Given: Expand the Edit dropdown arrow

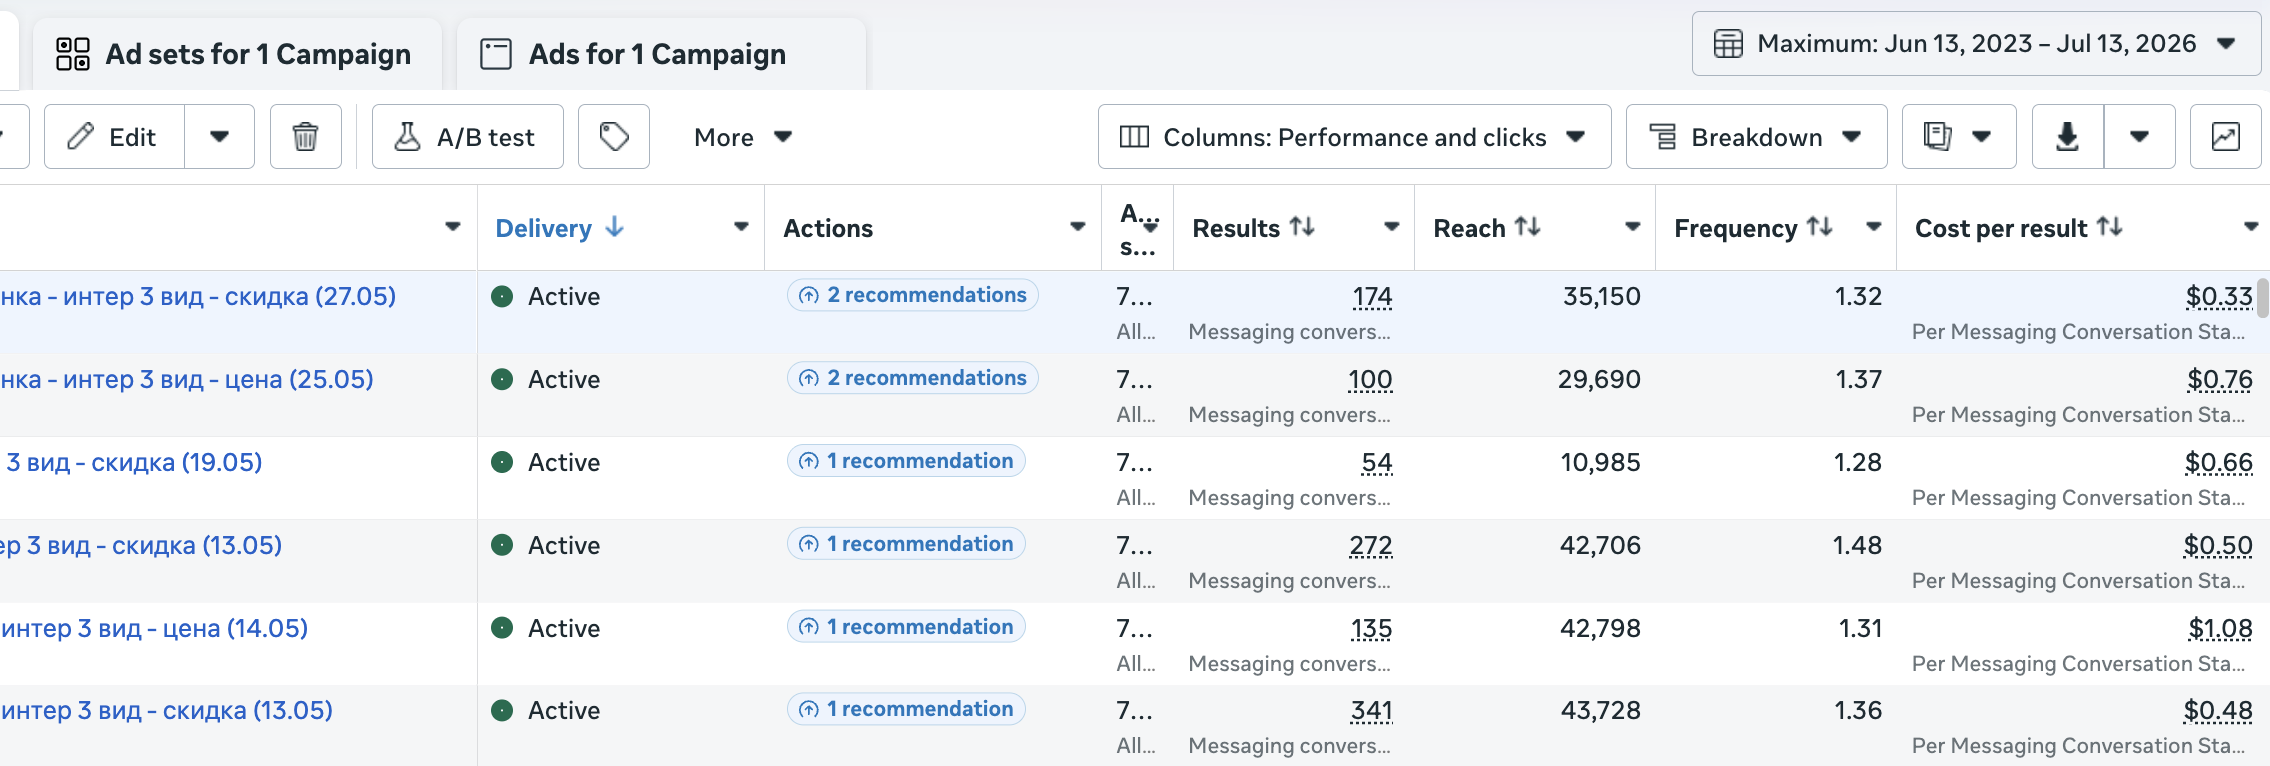Looking at the screenshot, I should click(220, 137).
